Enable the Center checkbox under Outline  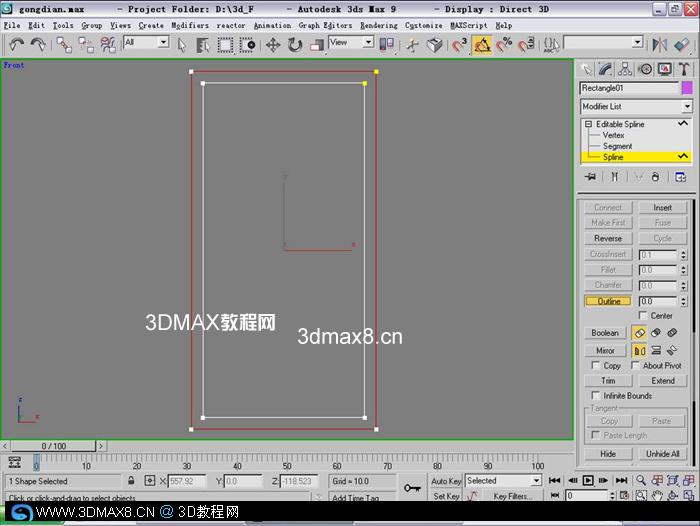642,315
